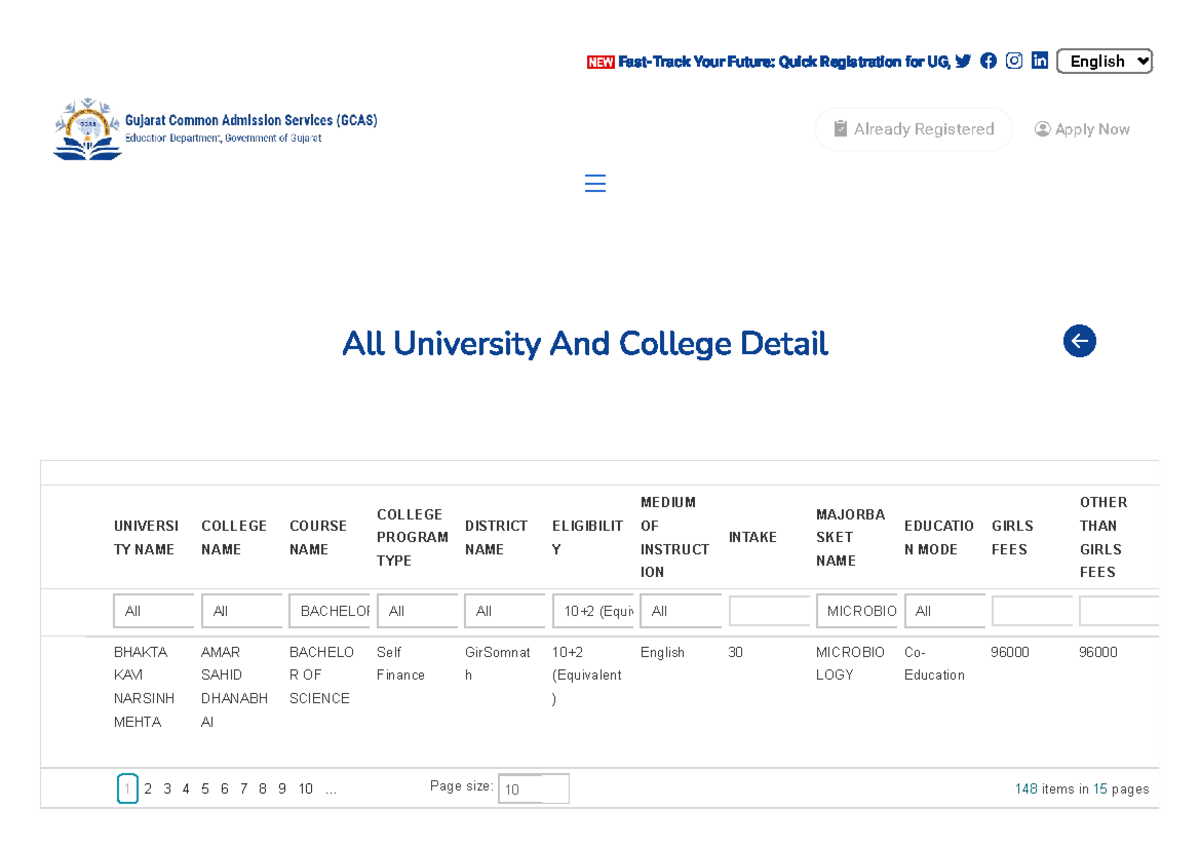This screenshot has width=1200, height=848.
Task: Click the BACHELOR OF SCIENCE cell
Action: click(x=322, y=675)
